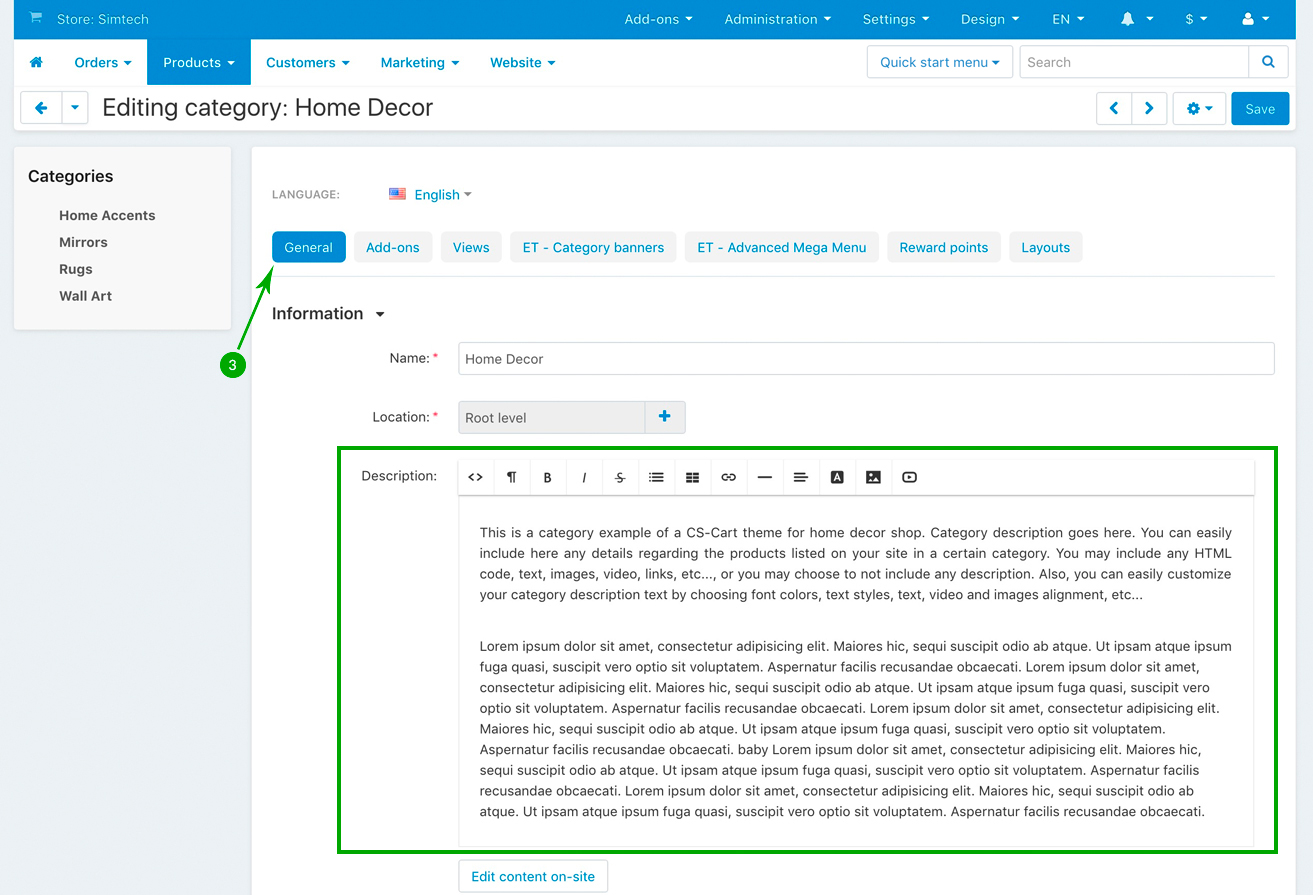
Task: Insert a table in the description editor
Action: (x=692, y=477)
